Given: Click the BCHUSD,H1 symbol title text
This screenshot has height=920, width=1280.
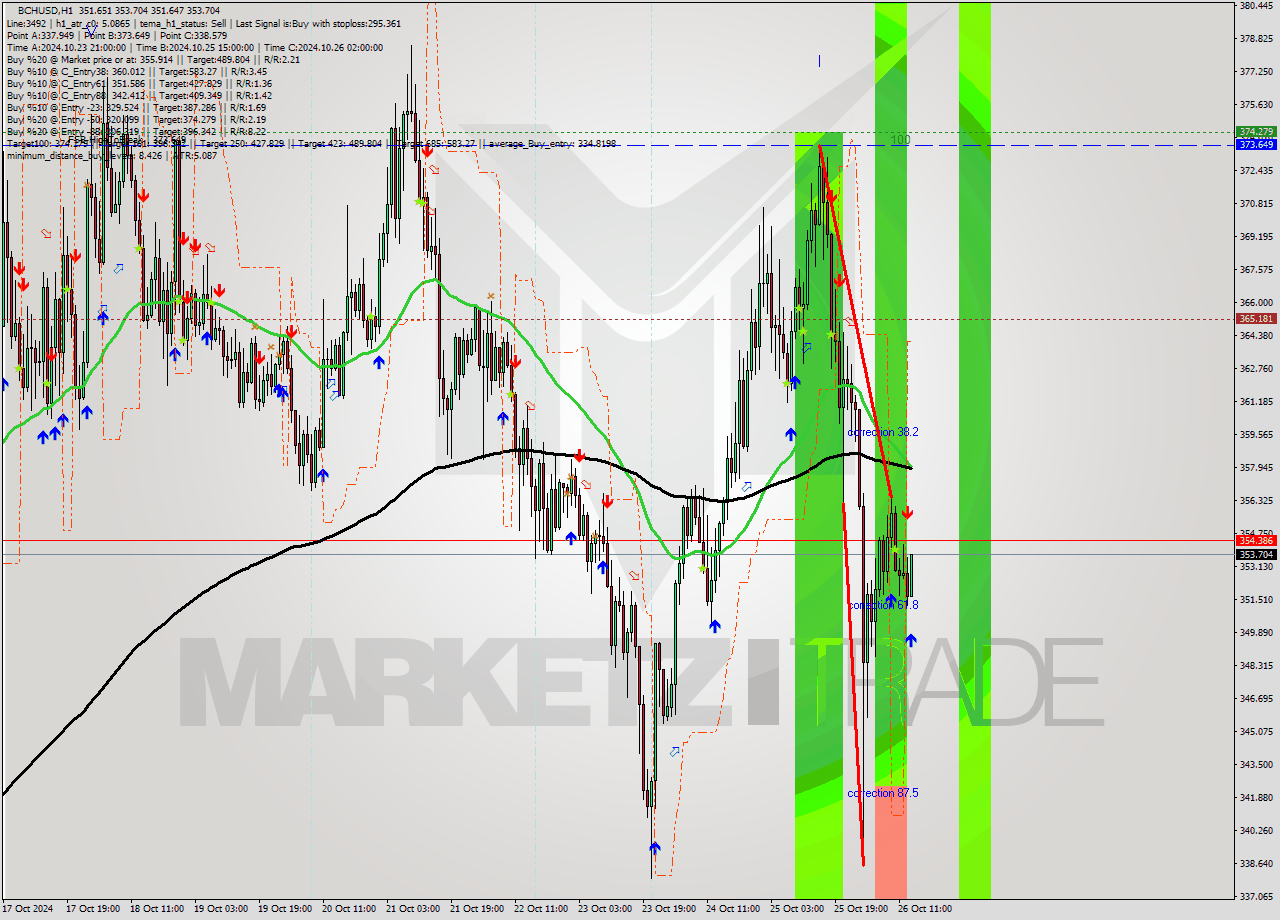Looking at the screenshot, I should tap(45, 10).
